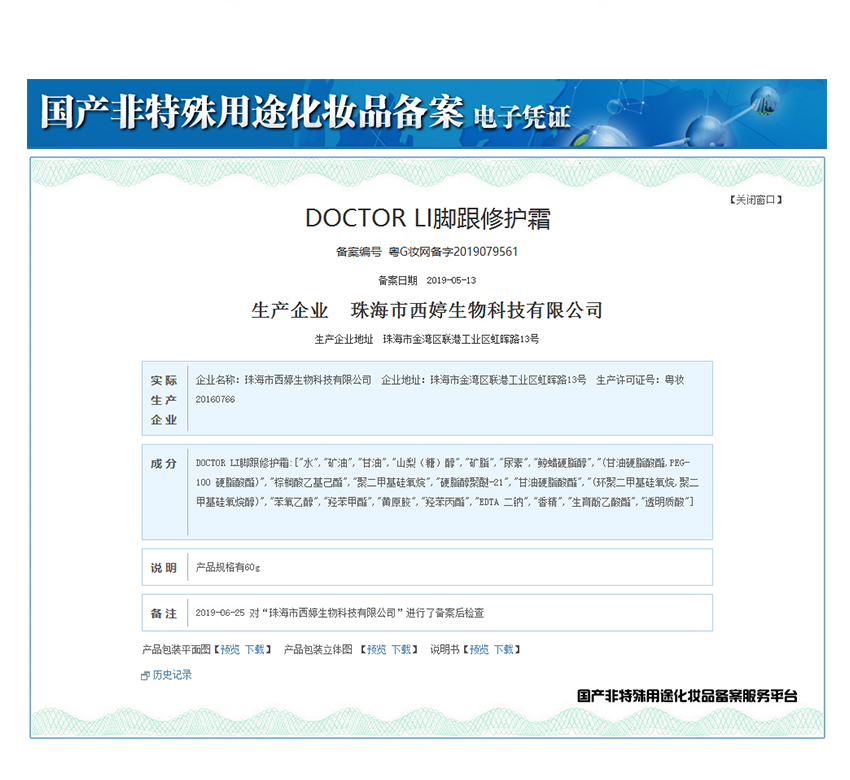This screenshot has height=780, width=850.
Task: Click the 历史记录 window icon
Action: 145,675
